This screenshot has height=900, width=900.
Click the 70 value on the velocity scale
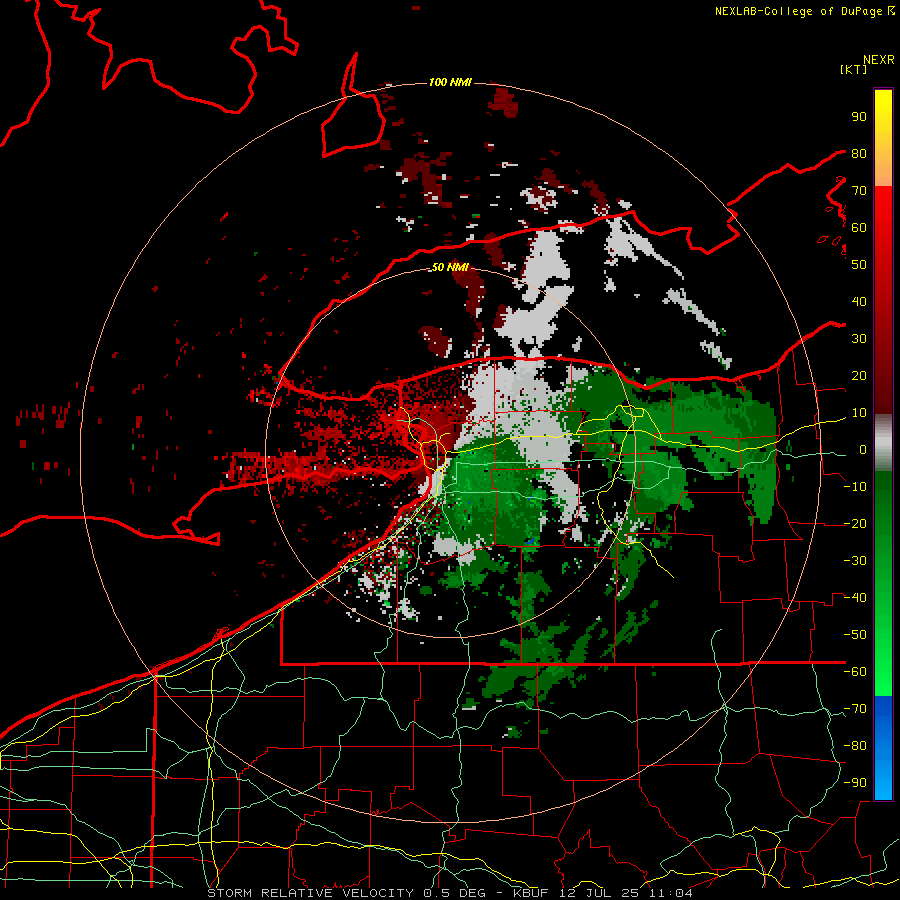click(859, 191)
